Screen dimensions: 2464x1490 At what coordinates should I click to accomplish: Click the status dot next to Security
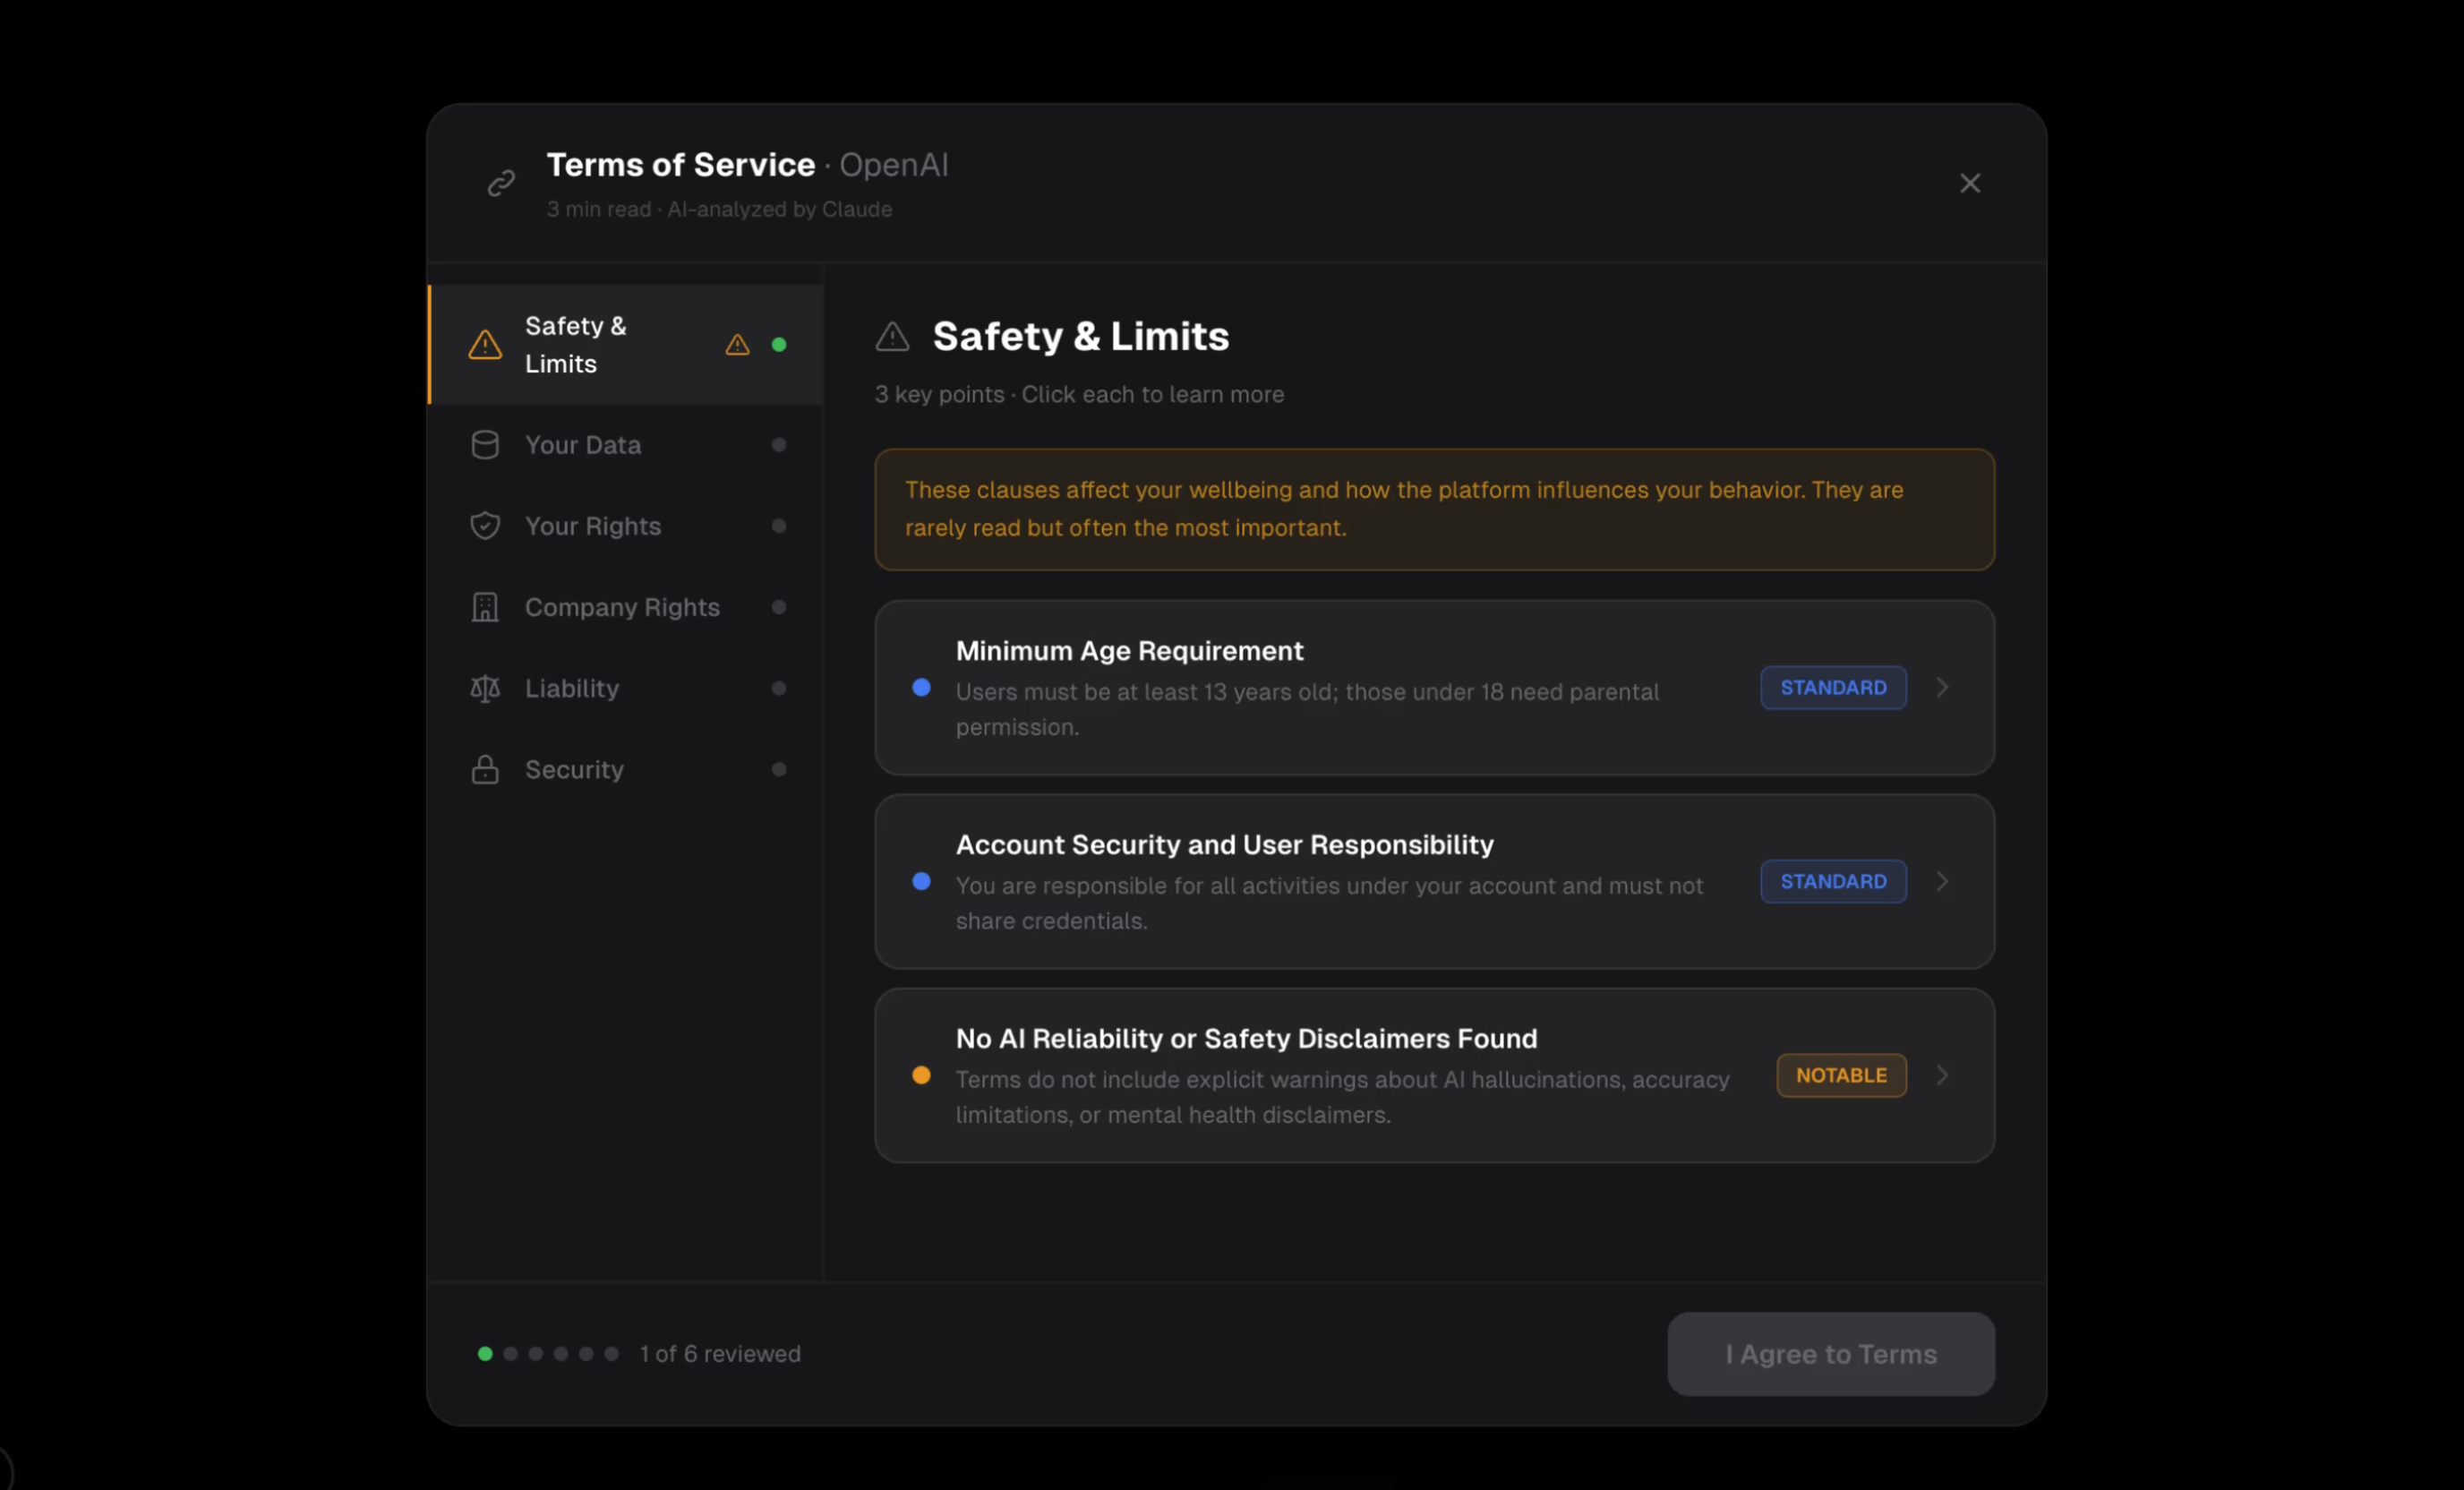tap(779, 769)
